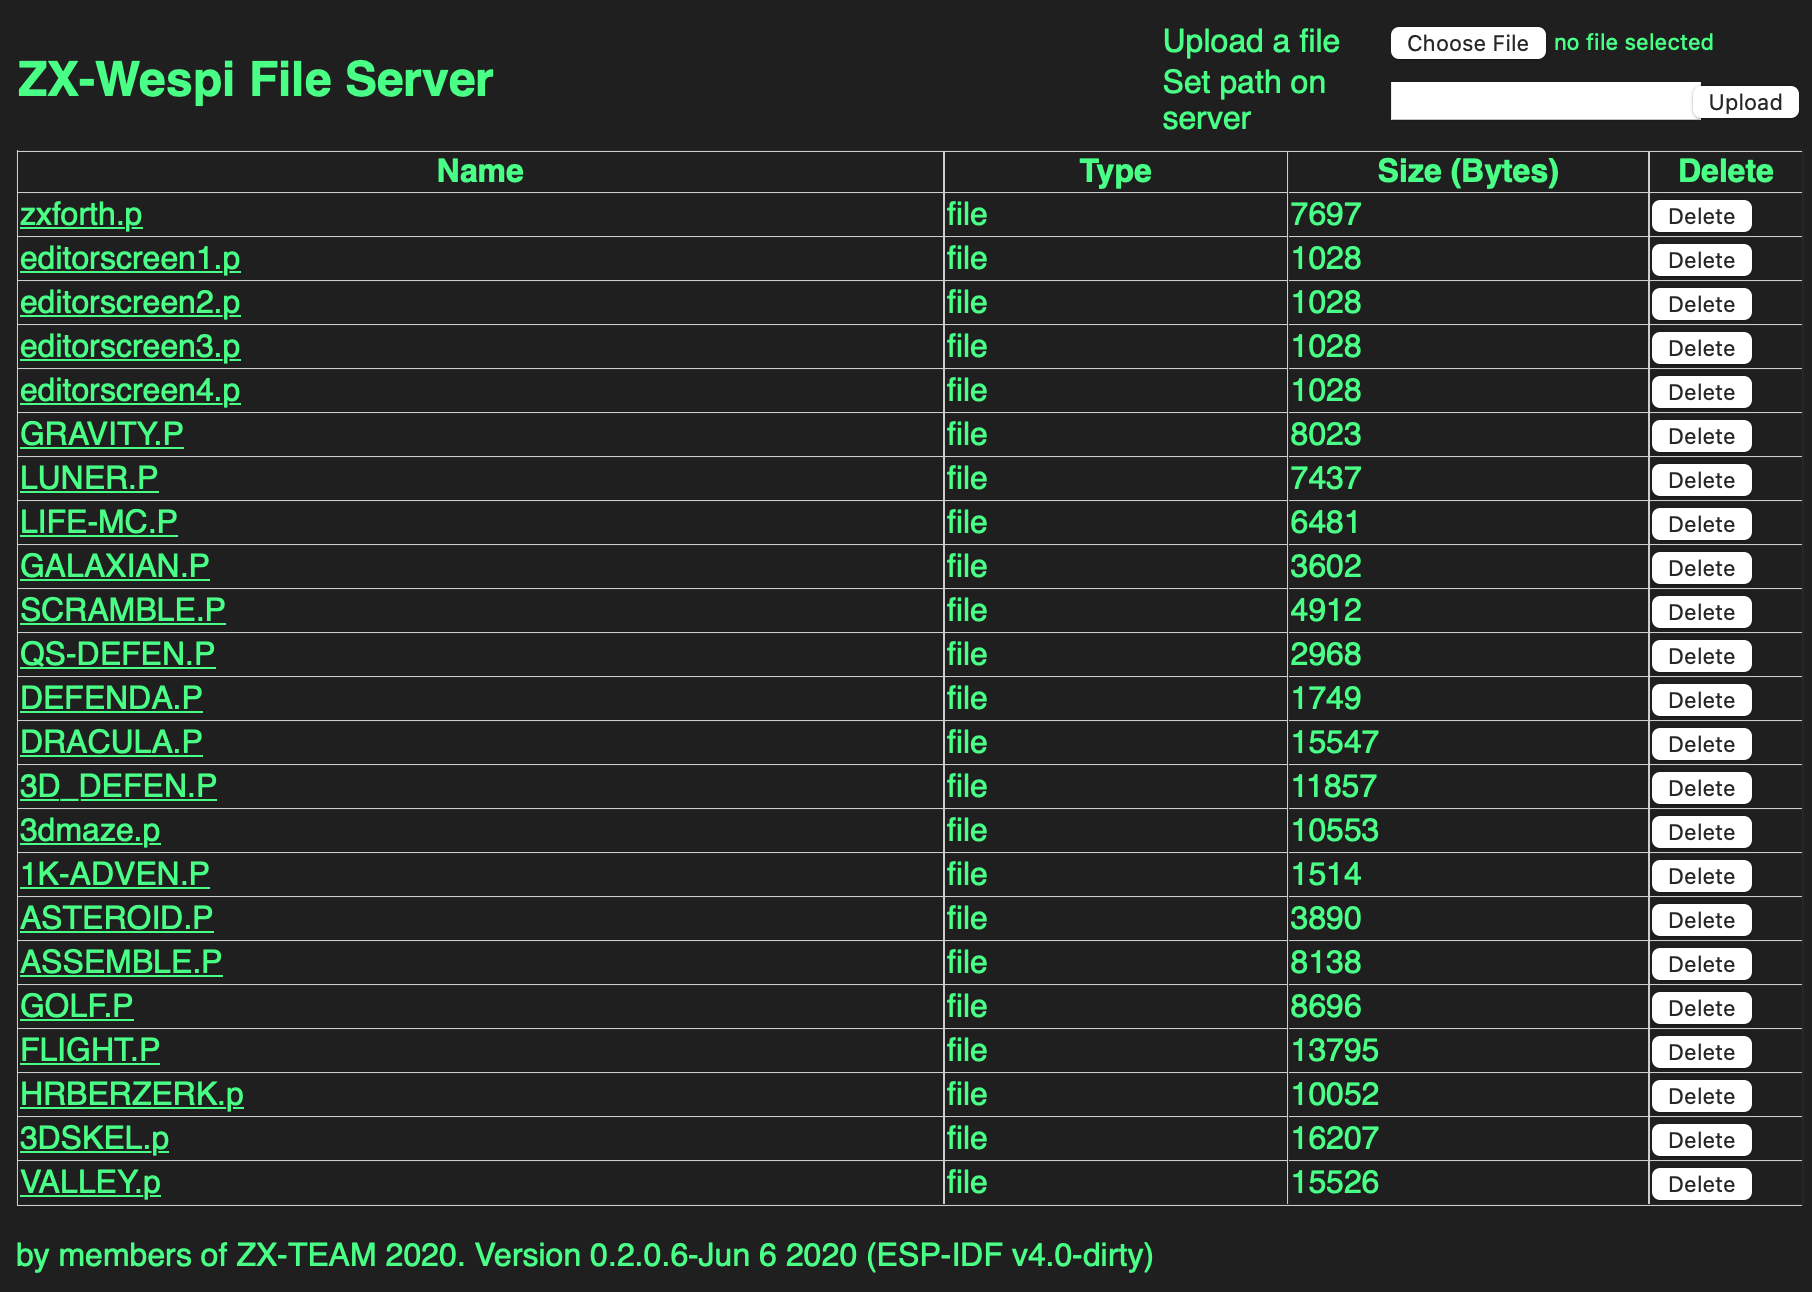Delete the GOLF.P file
Viewport: 1812px width, 1292px height.
point(1700,1009)
